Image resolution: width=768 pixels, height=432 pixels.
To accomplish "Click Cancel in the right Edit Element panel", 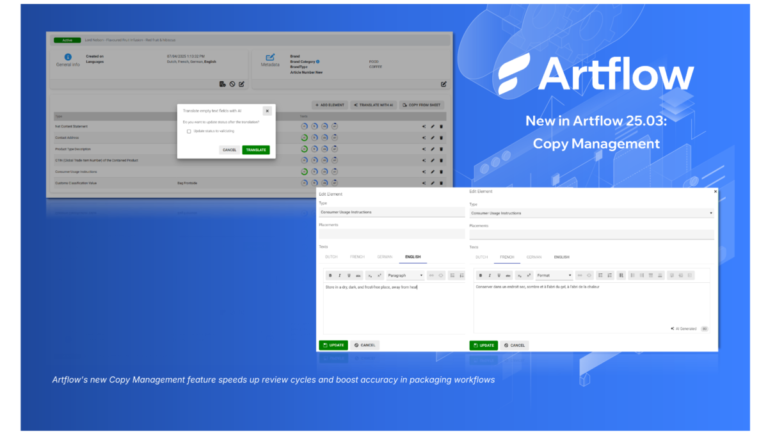I will (515, 346).
